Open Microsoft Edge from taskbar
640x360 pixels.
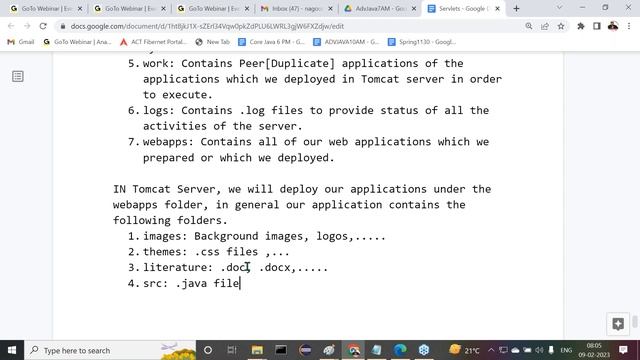pos(400,350)
